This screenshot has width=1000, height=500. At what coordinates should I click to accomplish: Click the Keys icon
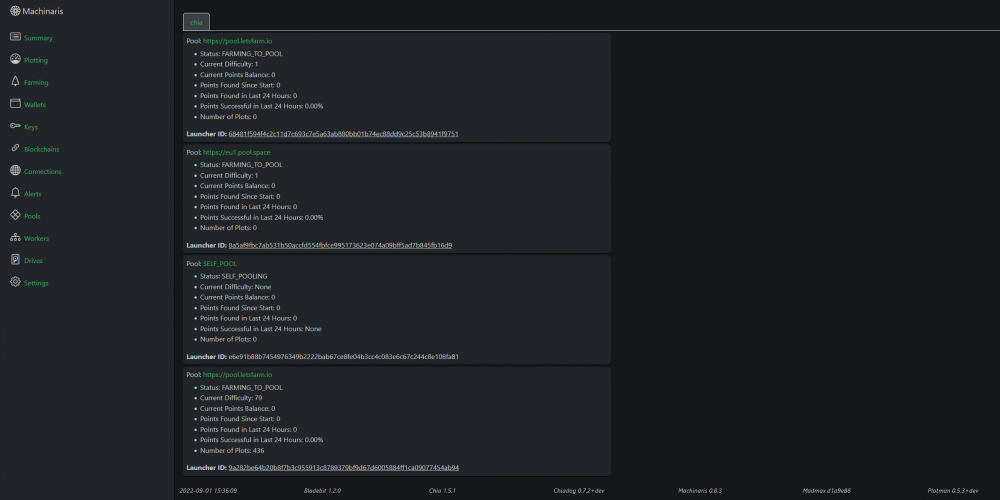pyautogui.click(x=15, y=126)
